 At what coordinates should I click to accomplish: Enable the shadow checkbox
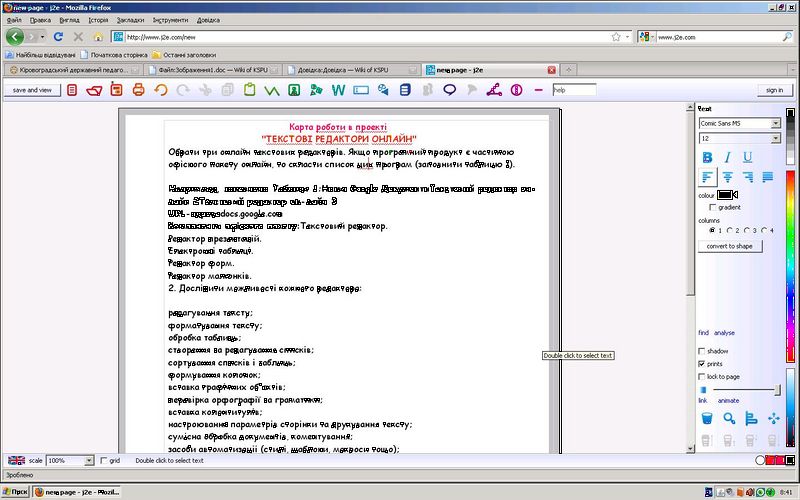click(702, 351)
